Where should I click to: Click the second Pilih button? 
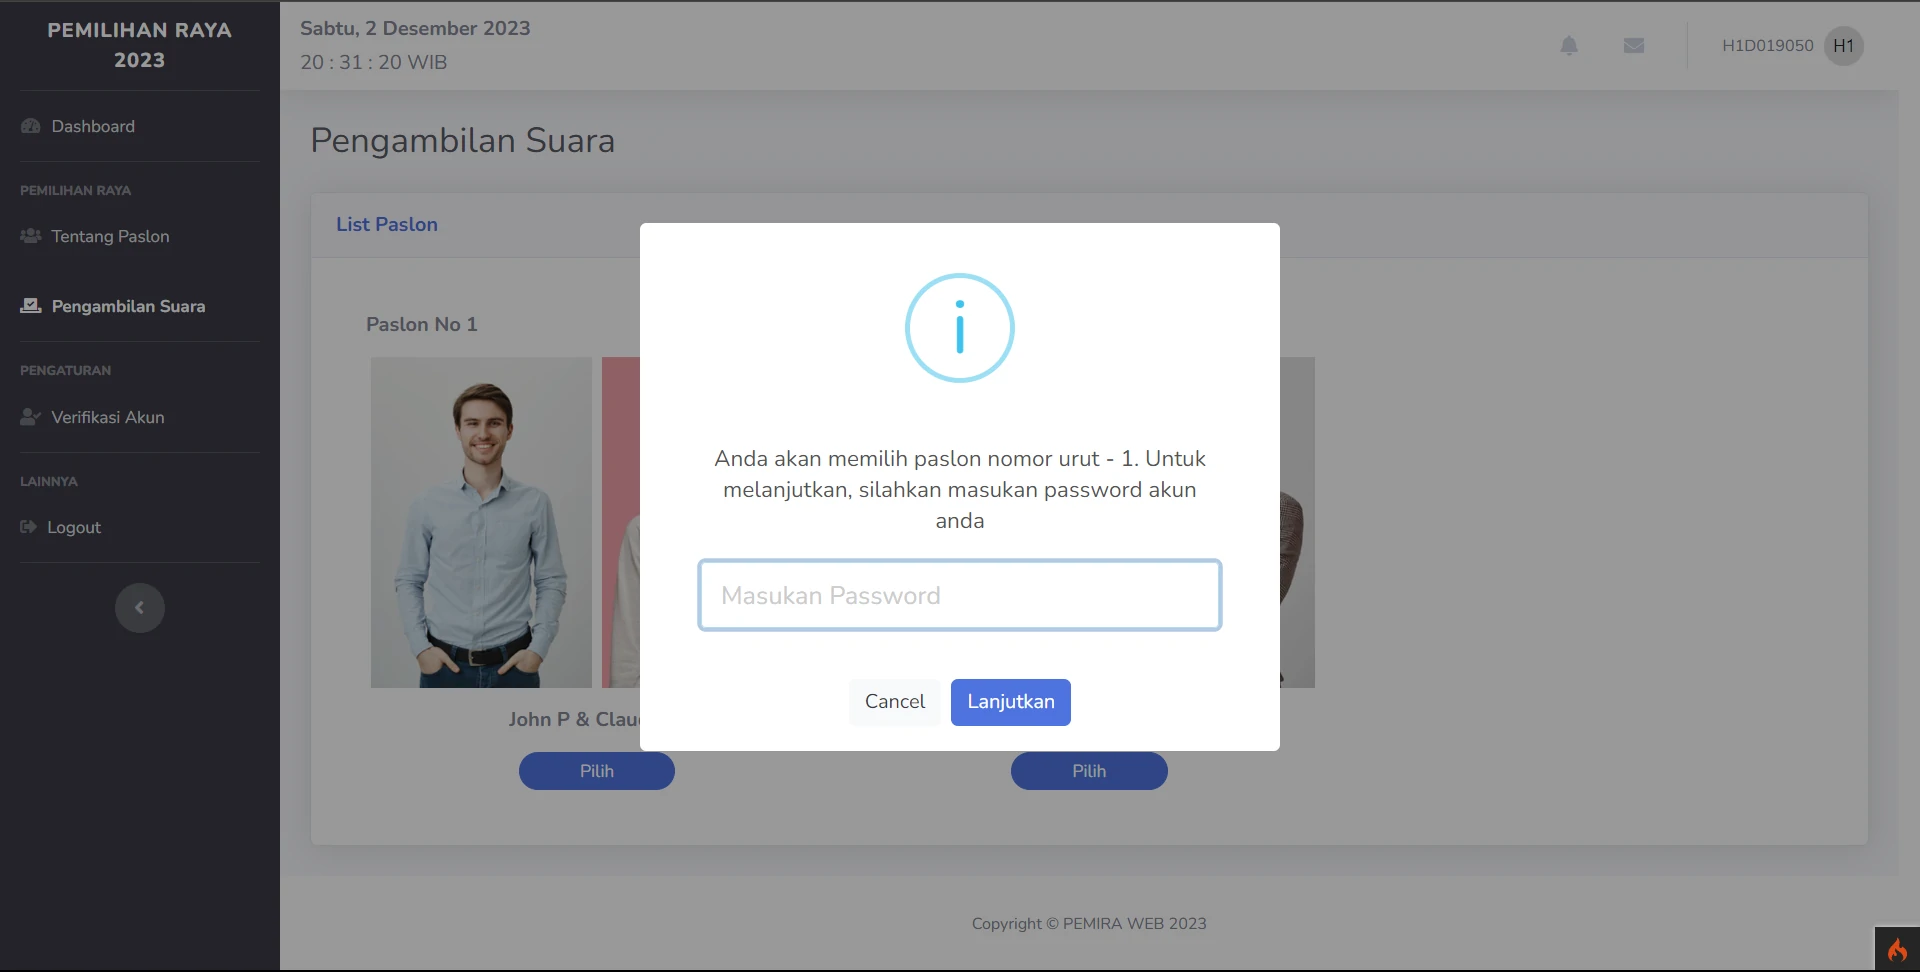[1089, 771]
